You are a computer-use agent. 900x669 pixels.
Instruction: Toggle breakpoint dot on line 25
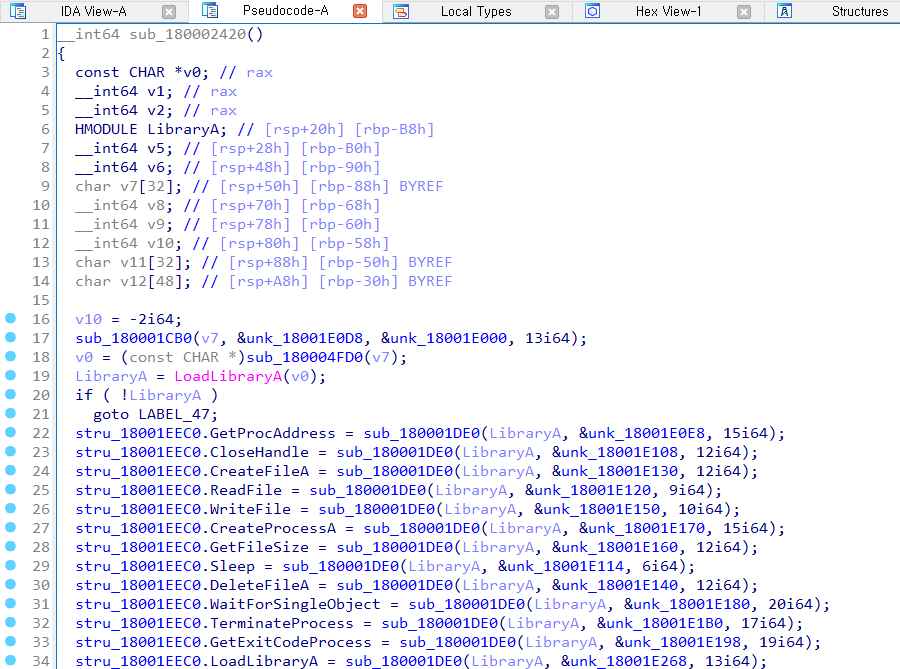[x=10, y=488]
